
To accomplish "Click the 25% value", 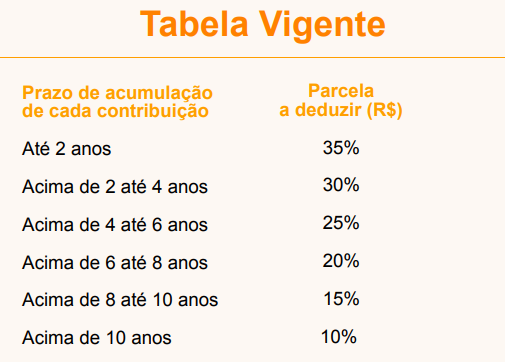I will pos(341,223).
